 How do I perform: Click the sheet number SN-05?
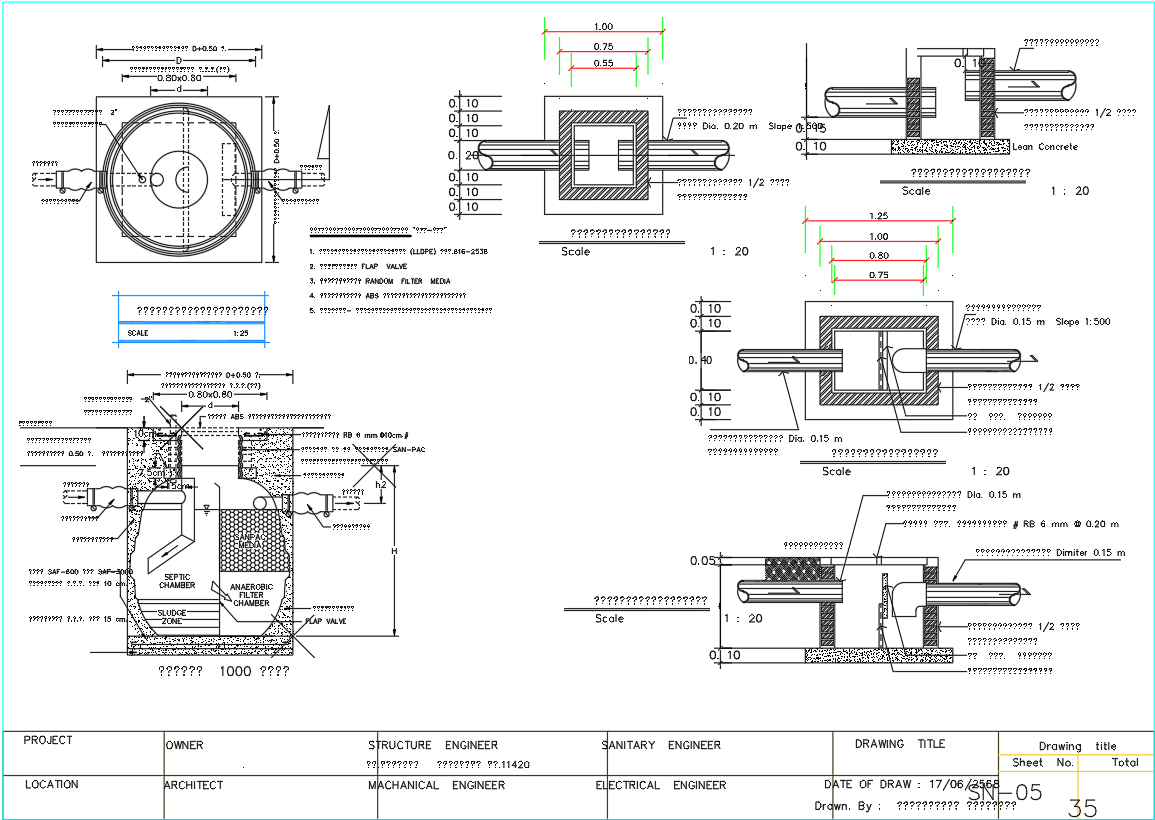1005,792
